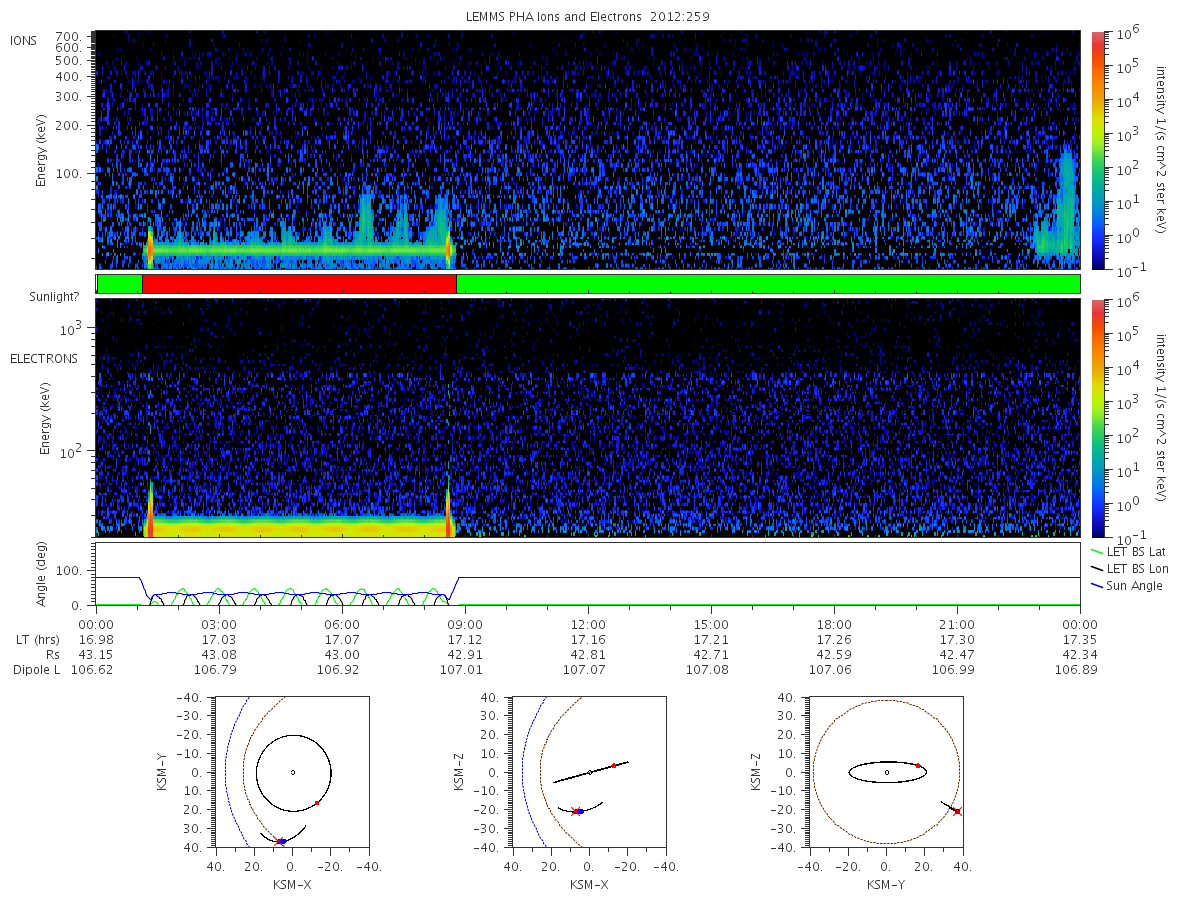The height and width of the screenshot is (900, 1200).
Task: Click the ELECTRONS panel label
Action: pyautogui.click(x=43, y=358)
